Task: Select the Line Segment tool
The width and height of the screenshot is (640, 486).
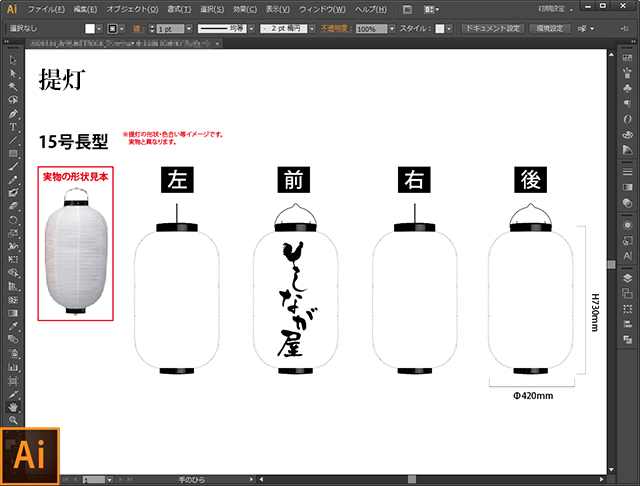Action: tap(13, 140)
